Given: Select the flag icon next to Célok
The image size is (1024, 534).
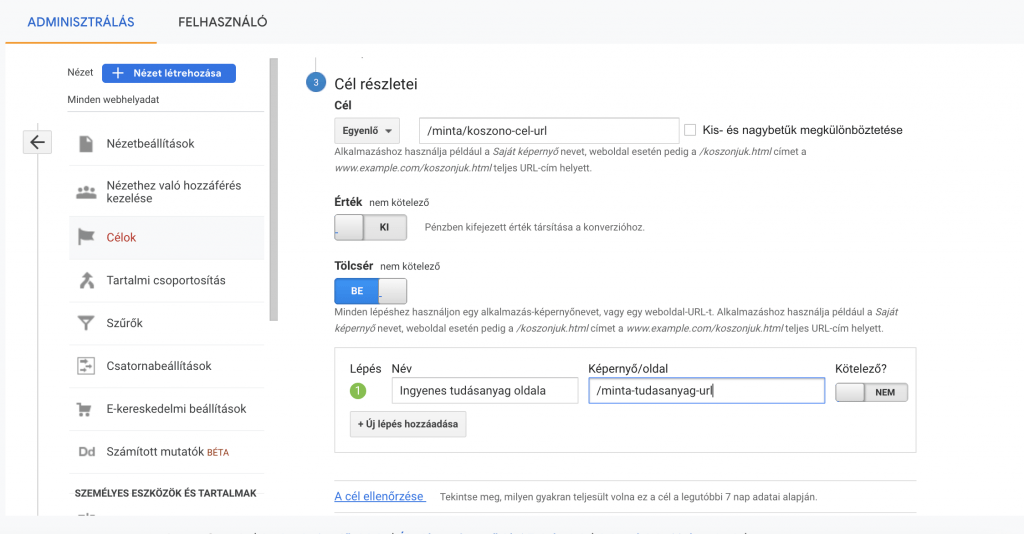Looking at the screenshot, I should click(86, 237).
